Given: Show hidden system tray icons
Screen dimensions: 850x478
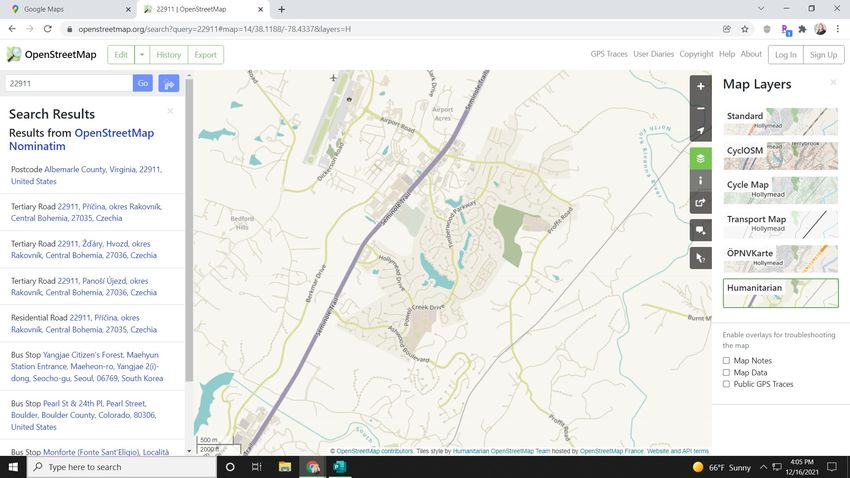Looking at the screenshot, I should pos(763,467).
